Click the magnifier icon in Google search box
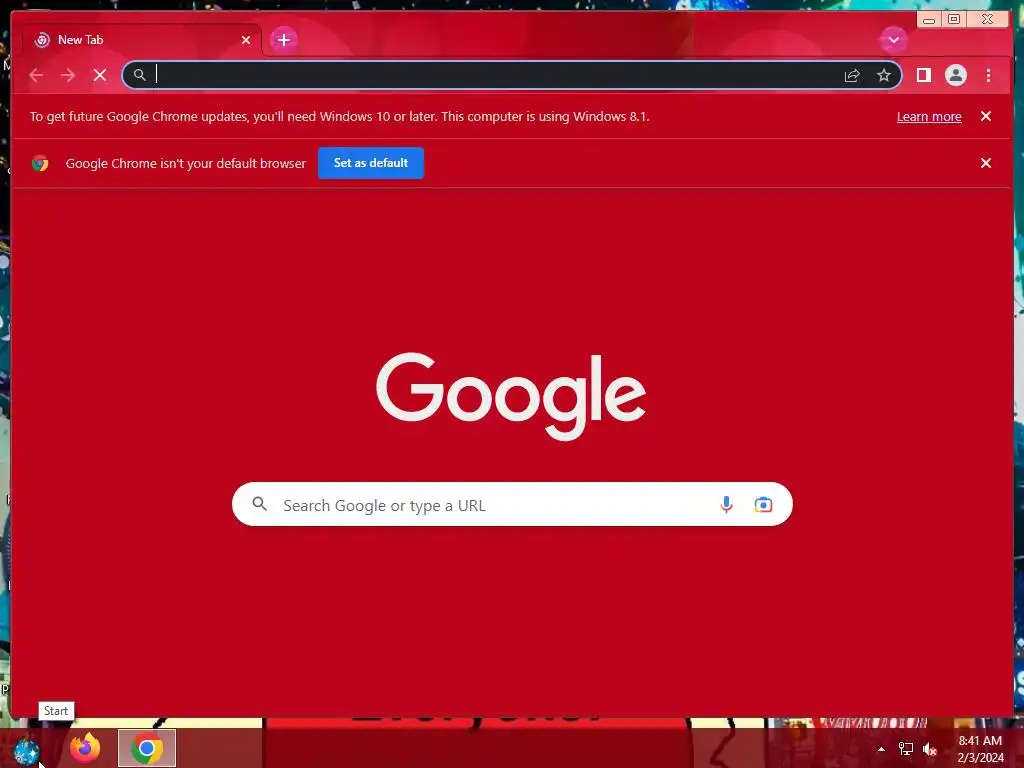1024x768 pixels. coord(259,504)
